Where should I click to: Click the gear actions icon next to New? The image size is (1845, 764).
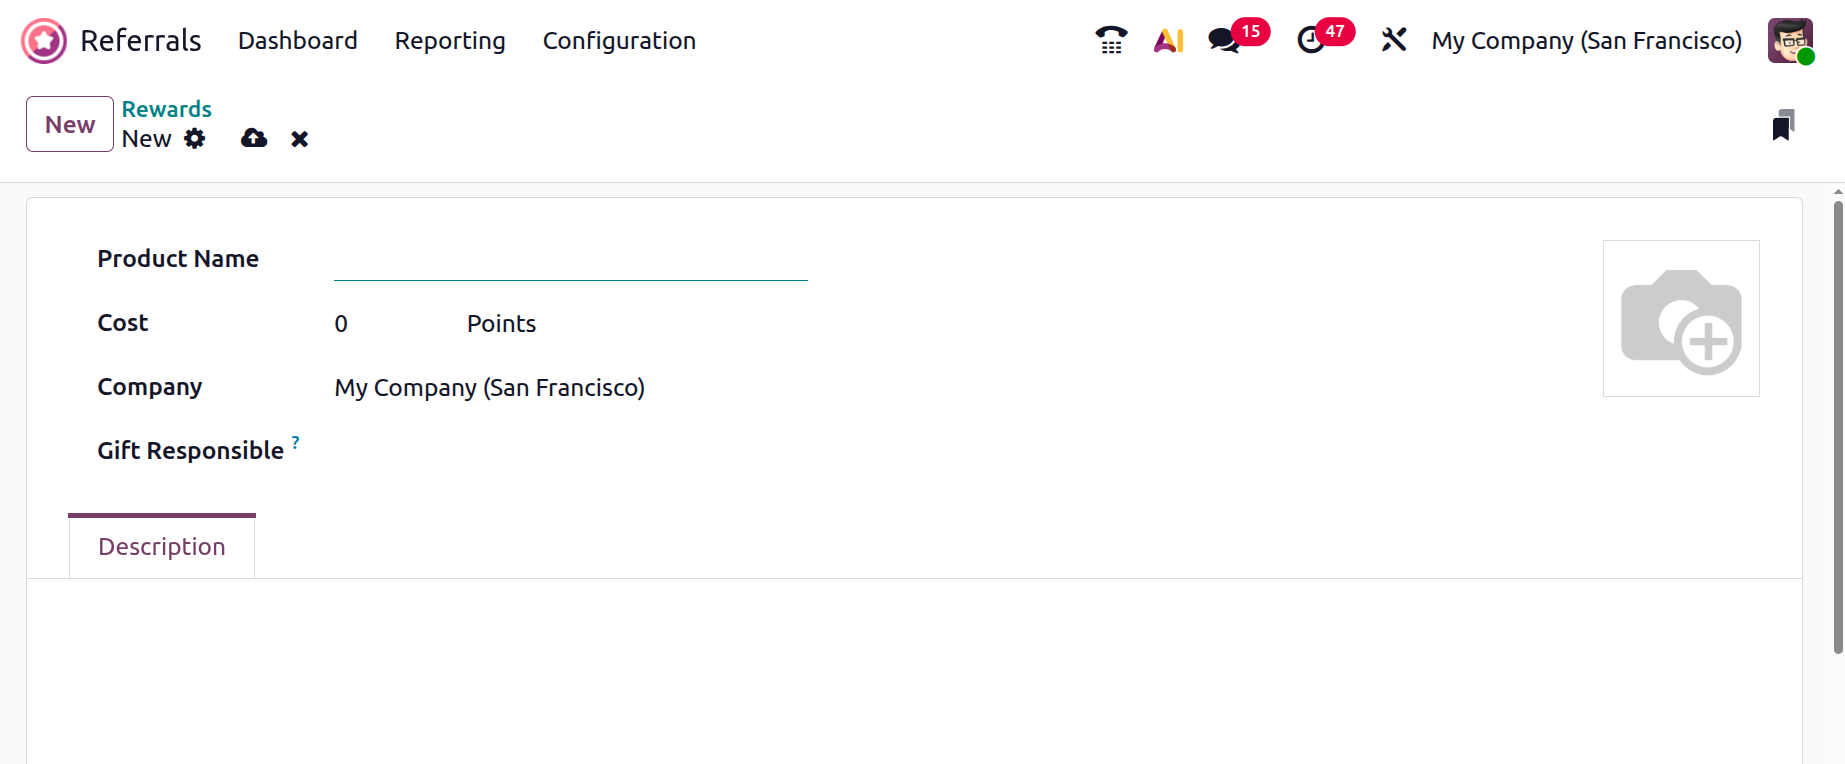195,139
